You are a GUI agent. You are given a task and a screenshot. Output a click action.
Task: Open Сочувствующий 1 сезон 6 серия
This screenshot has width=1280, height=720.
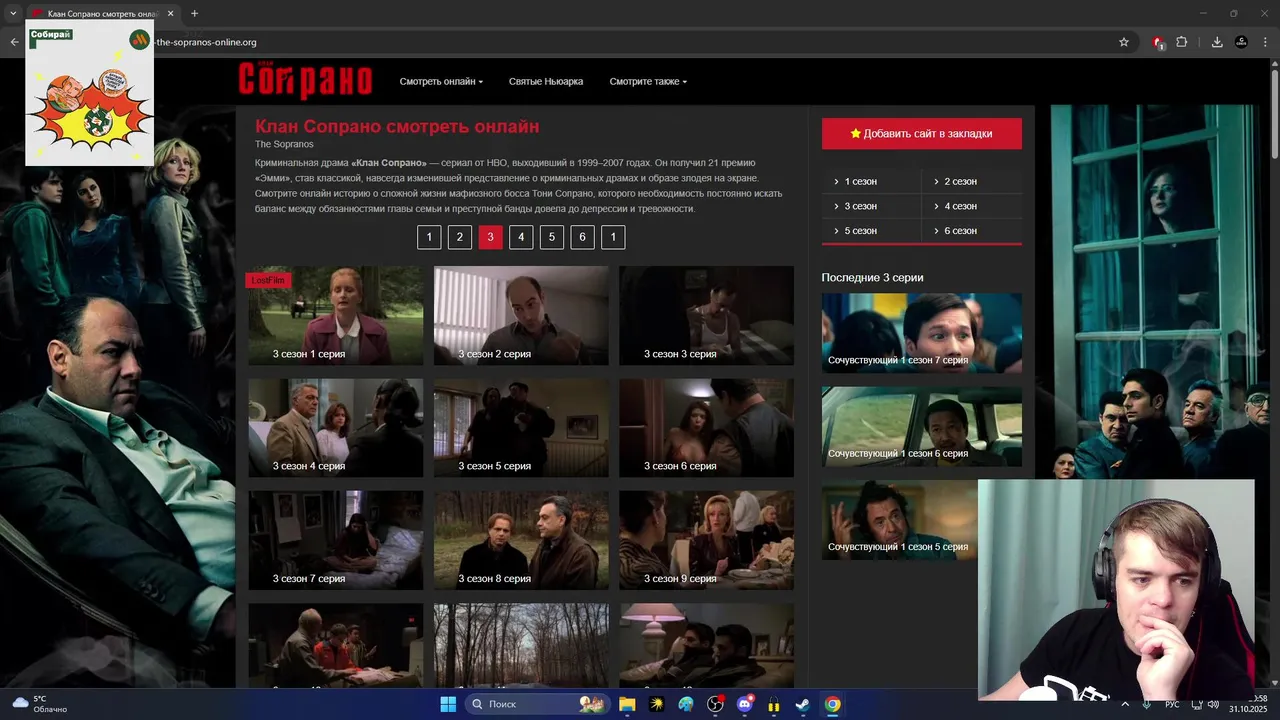click(x=922, y=426)
